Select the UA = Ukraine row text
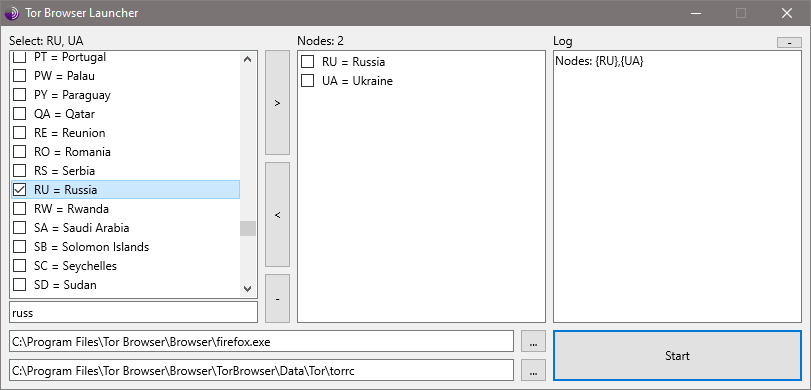 (x=357, y=81)
